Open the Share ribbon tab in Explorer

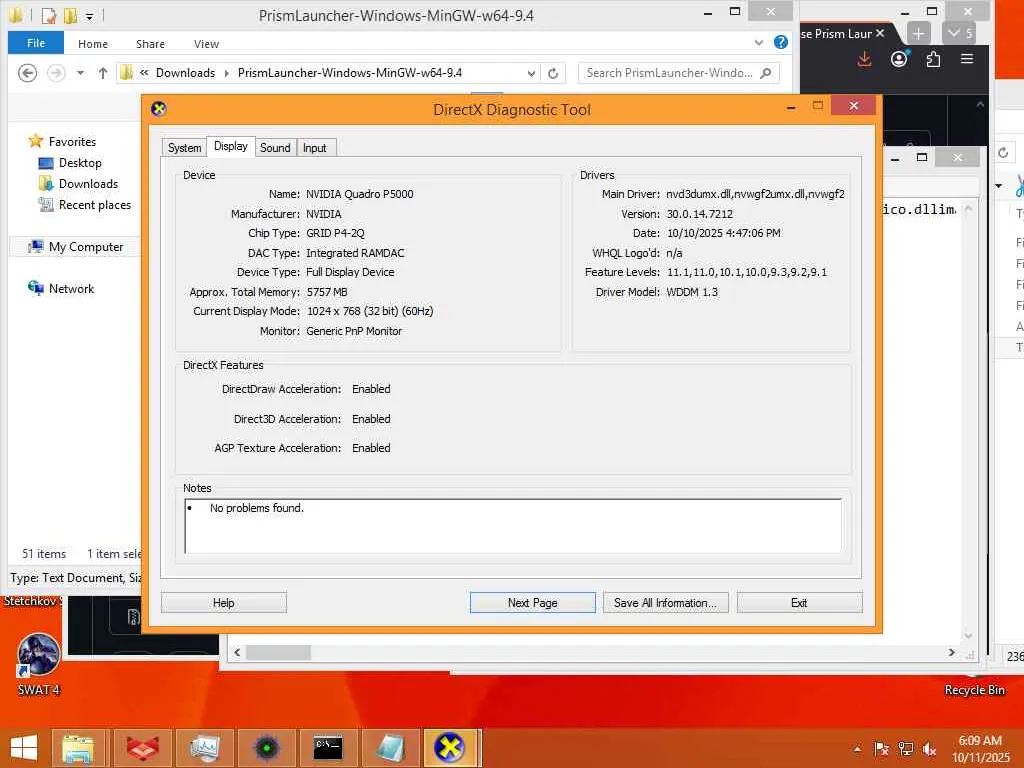coord(150,44)
